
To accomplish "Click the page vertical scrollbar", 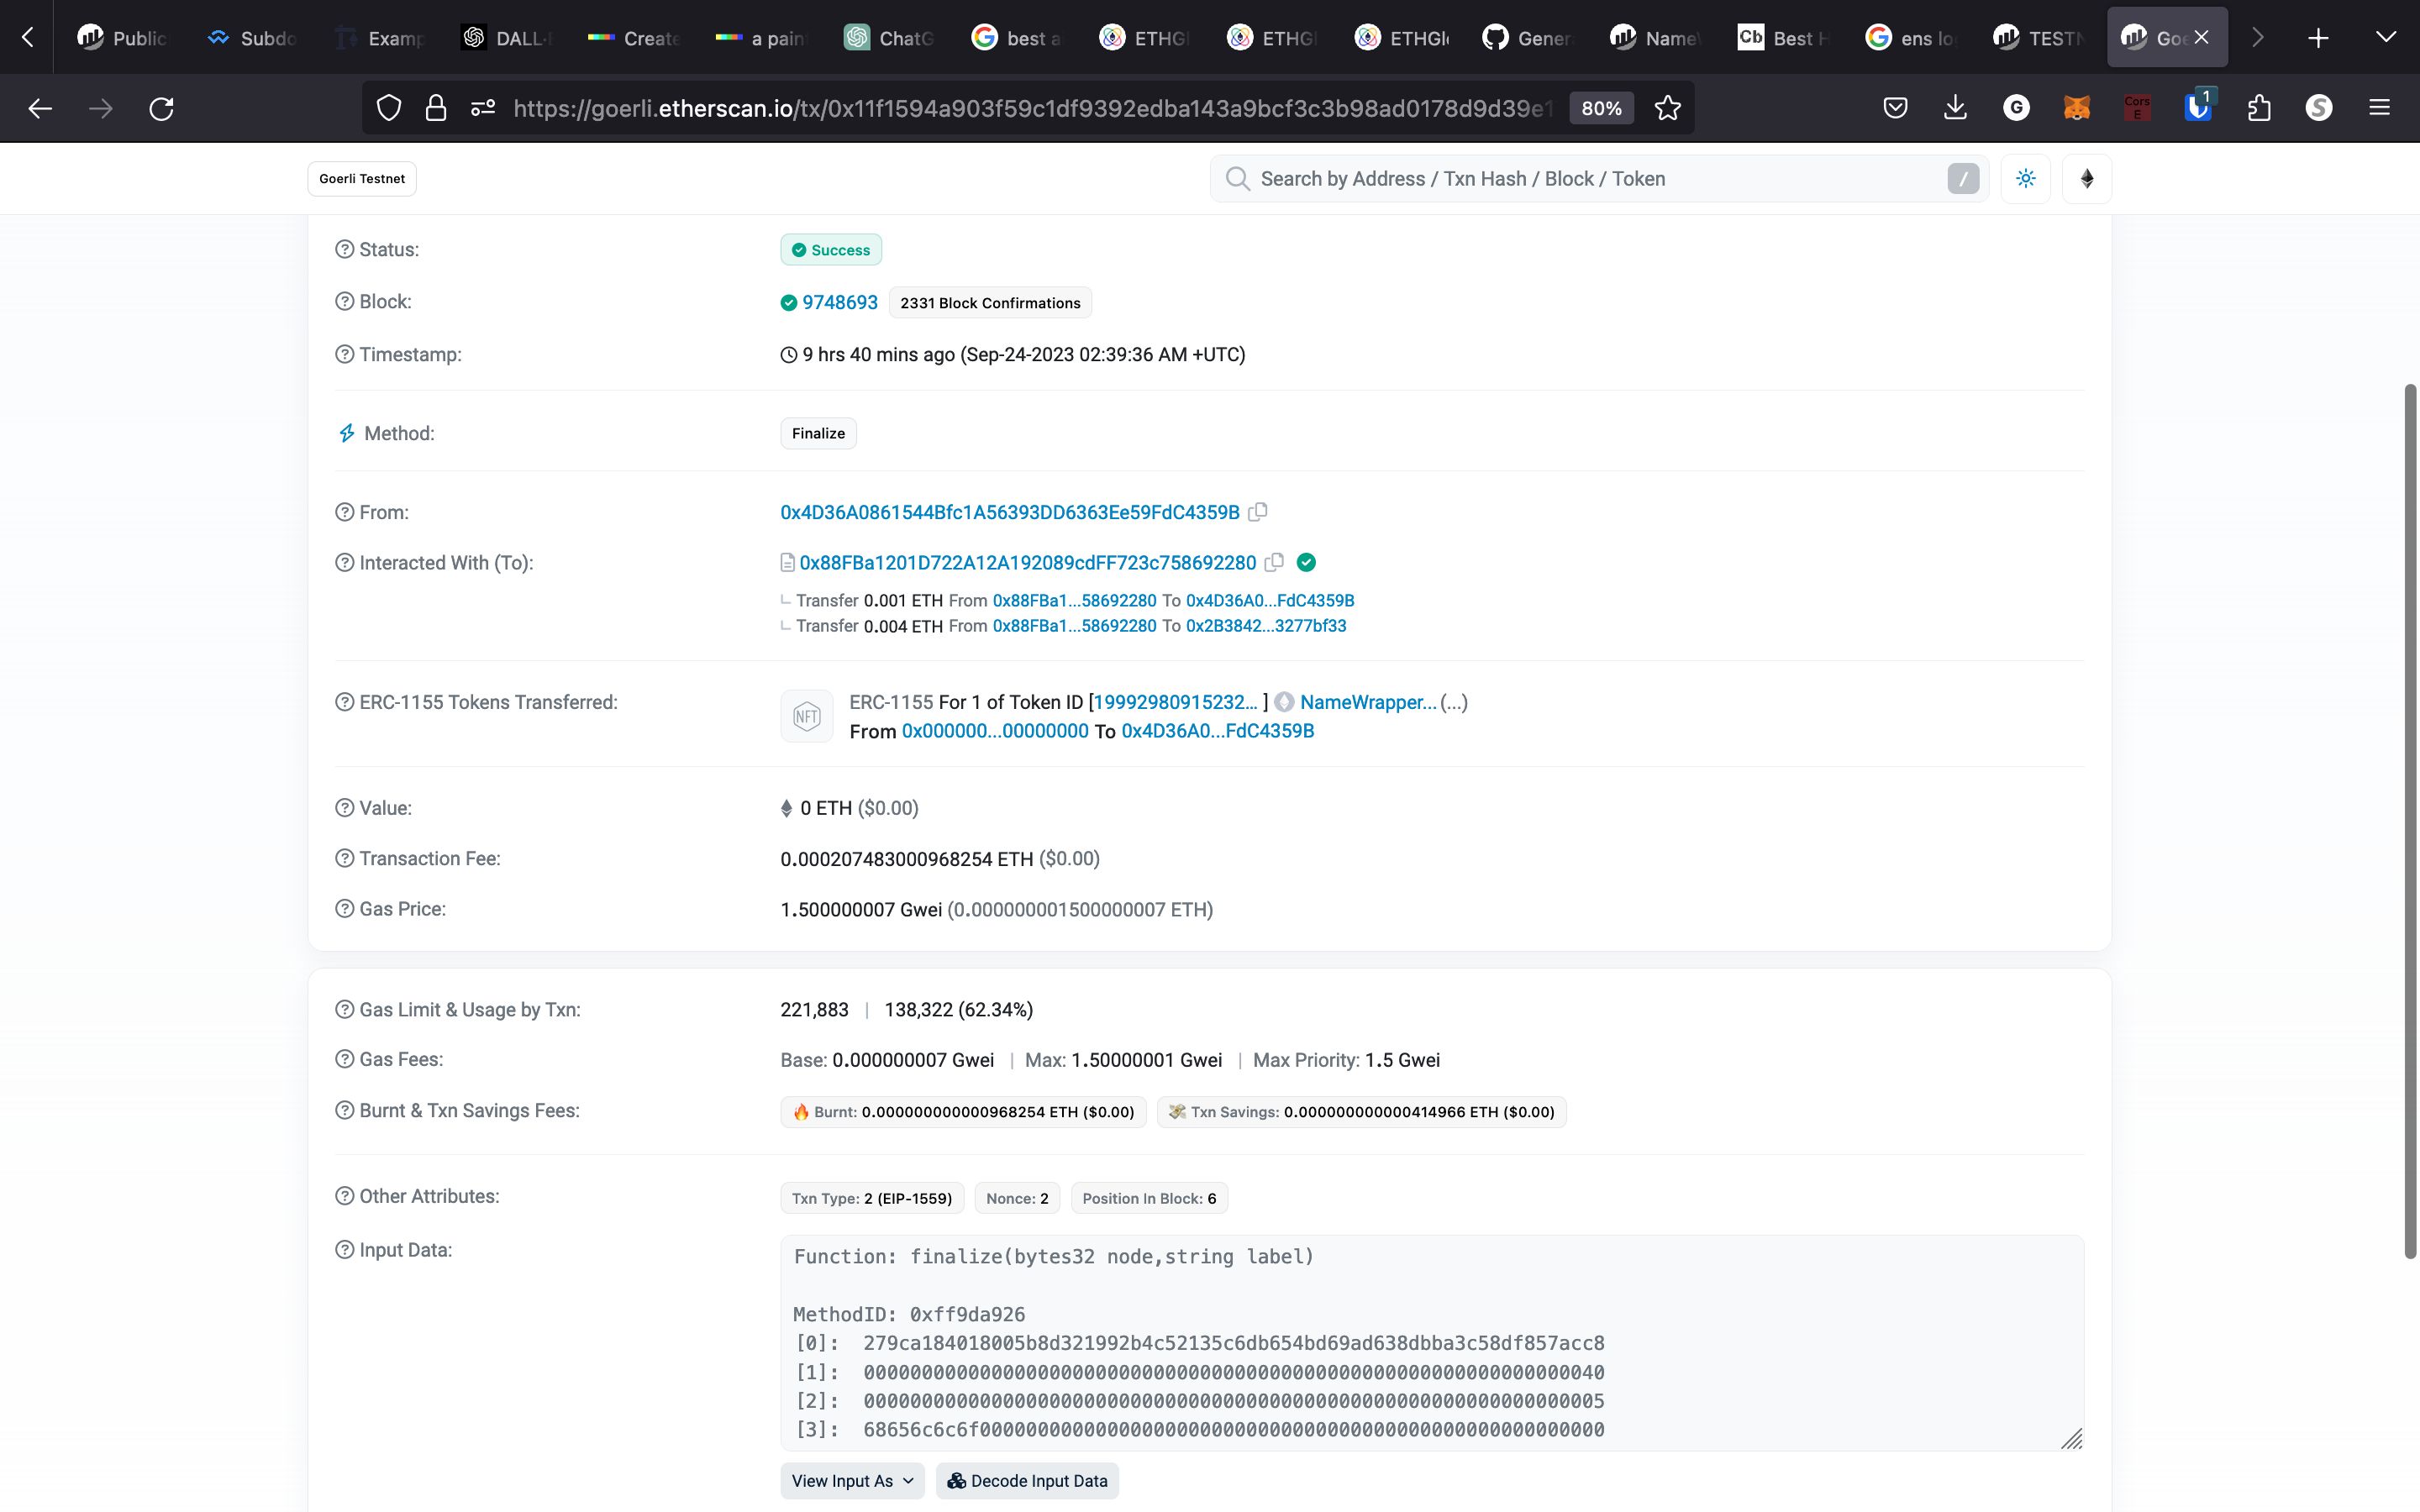I will pyautogui.click(x=2410, y=820).
